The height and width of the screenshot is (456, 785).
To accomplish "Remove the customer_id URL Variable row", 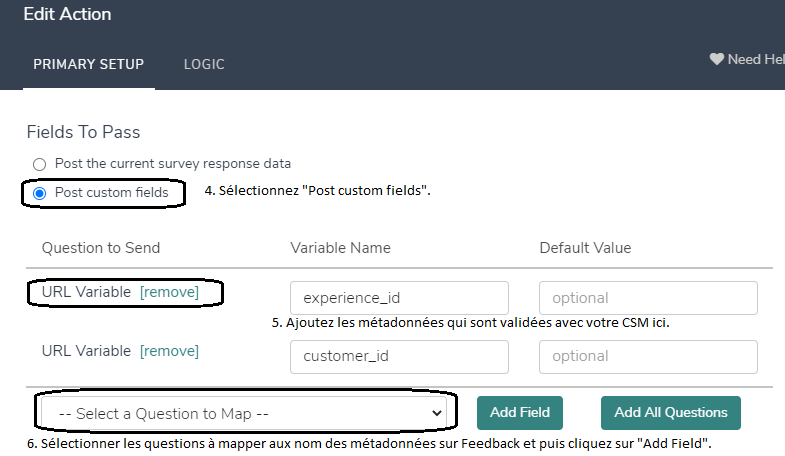I will coord(169,351).
